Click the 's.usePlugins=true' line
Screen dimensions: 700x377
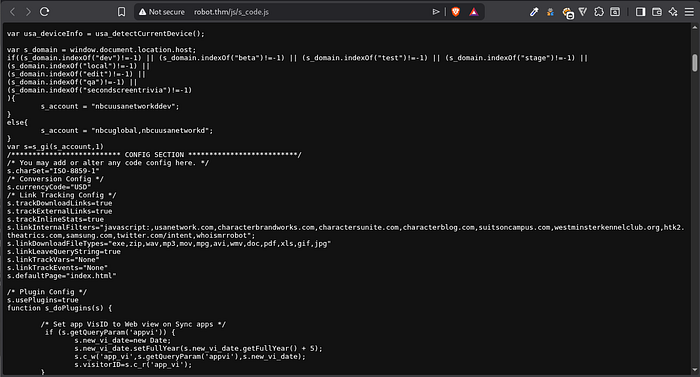[42, 300]
